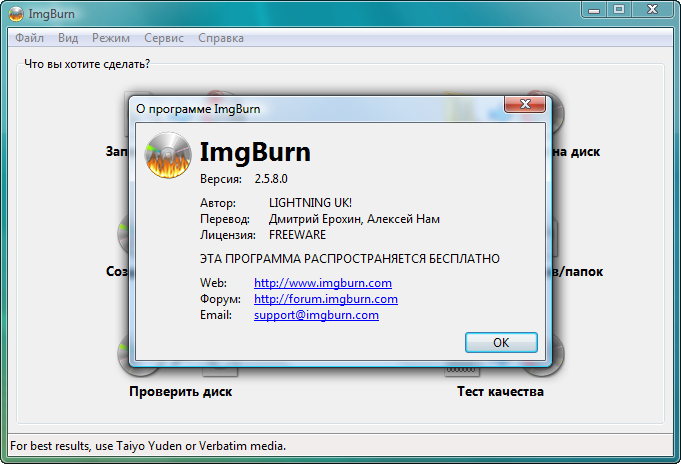681x464 pixels.
Task: Click the Email: label
Action: click(216, 315)
